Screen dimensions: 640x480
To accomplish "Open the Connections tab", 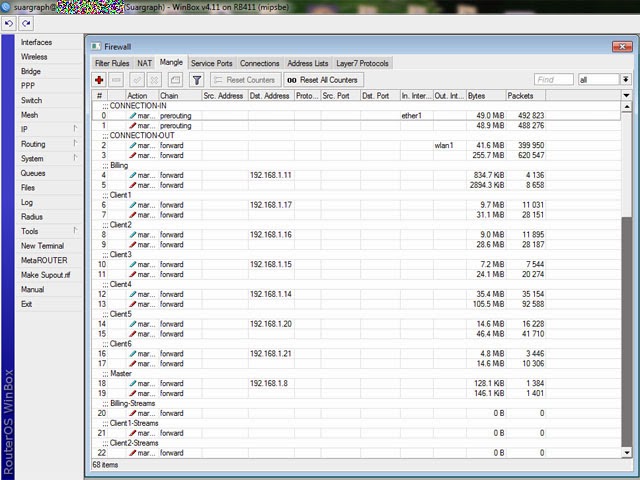I will click(260, 63).
